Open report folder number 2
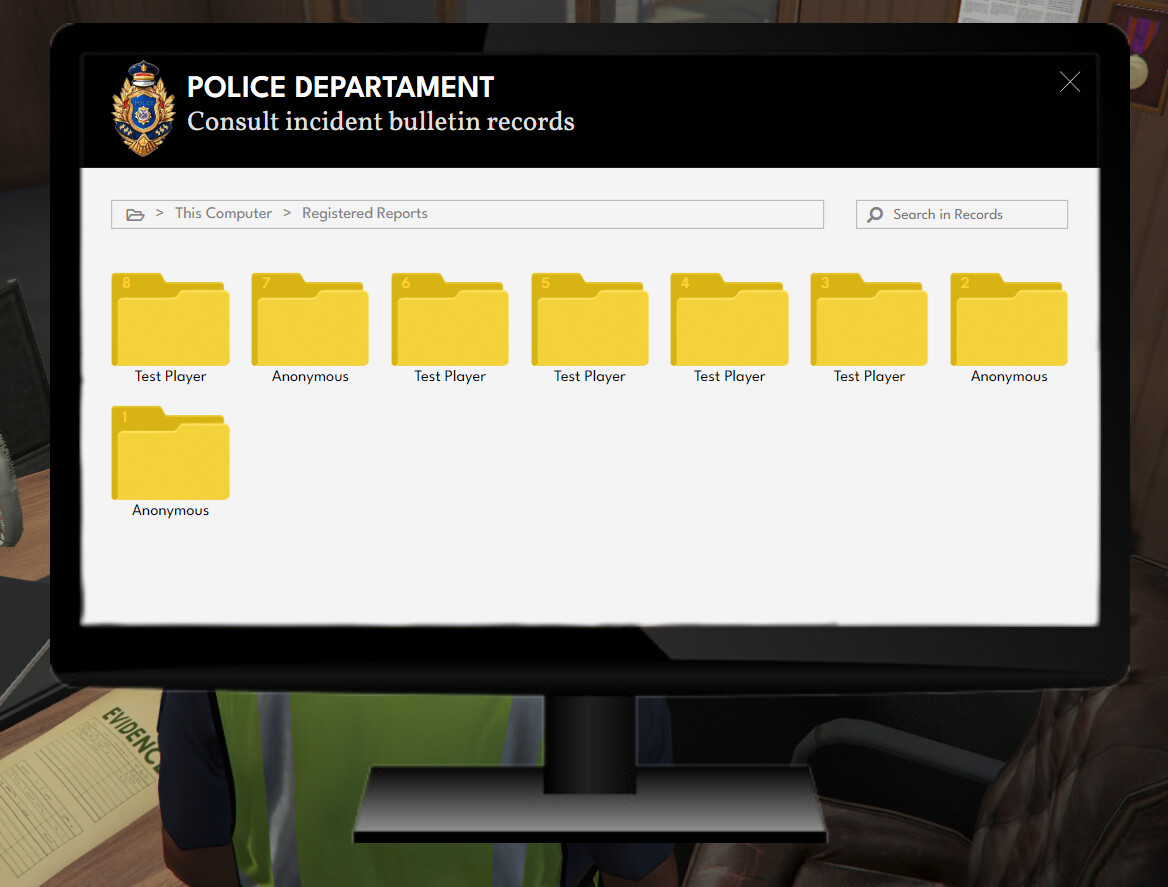The image size is (1168, 887). tap(1009, 319)
